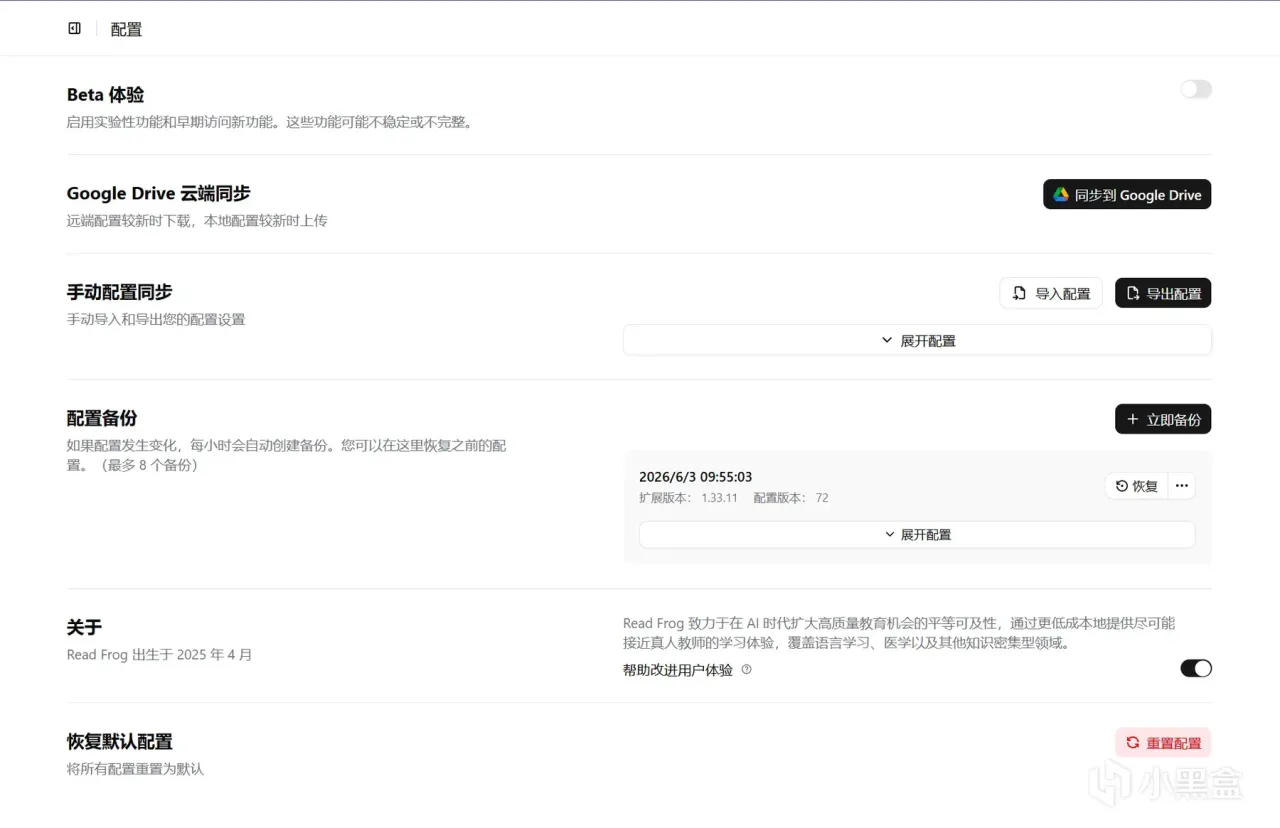Disable the 帮助改进用户体验 switch

coord(1195,668)
